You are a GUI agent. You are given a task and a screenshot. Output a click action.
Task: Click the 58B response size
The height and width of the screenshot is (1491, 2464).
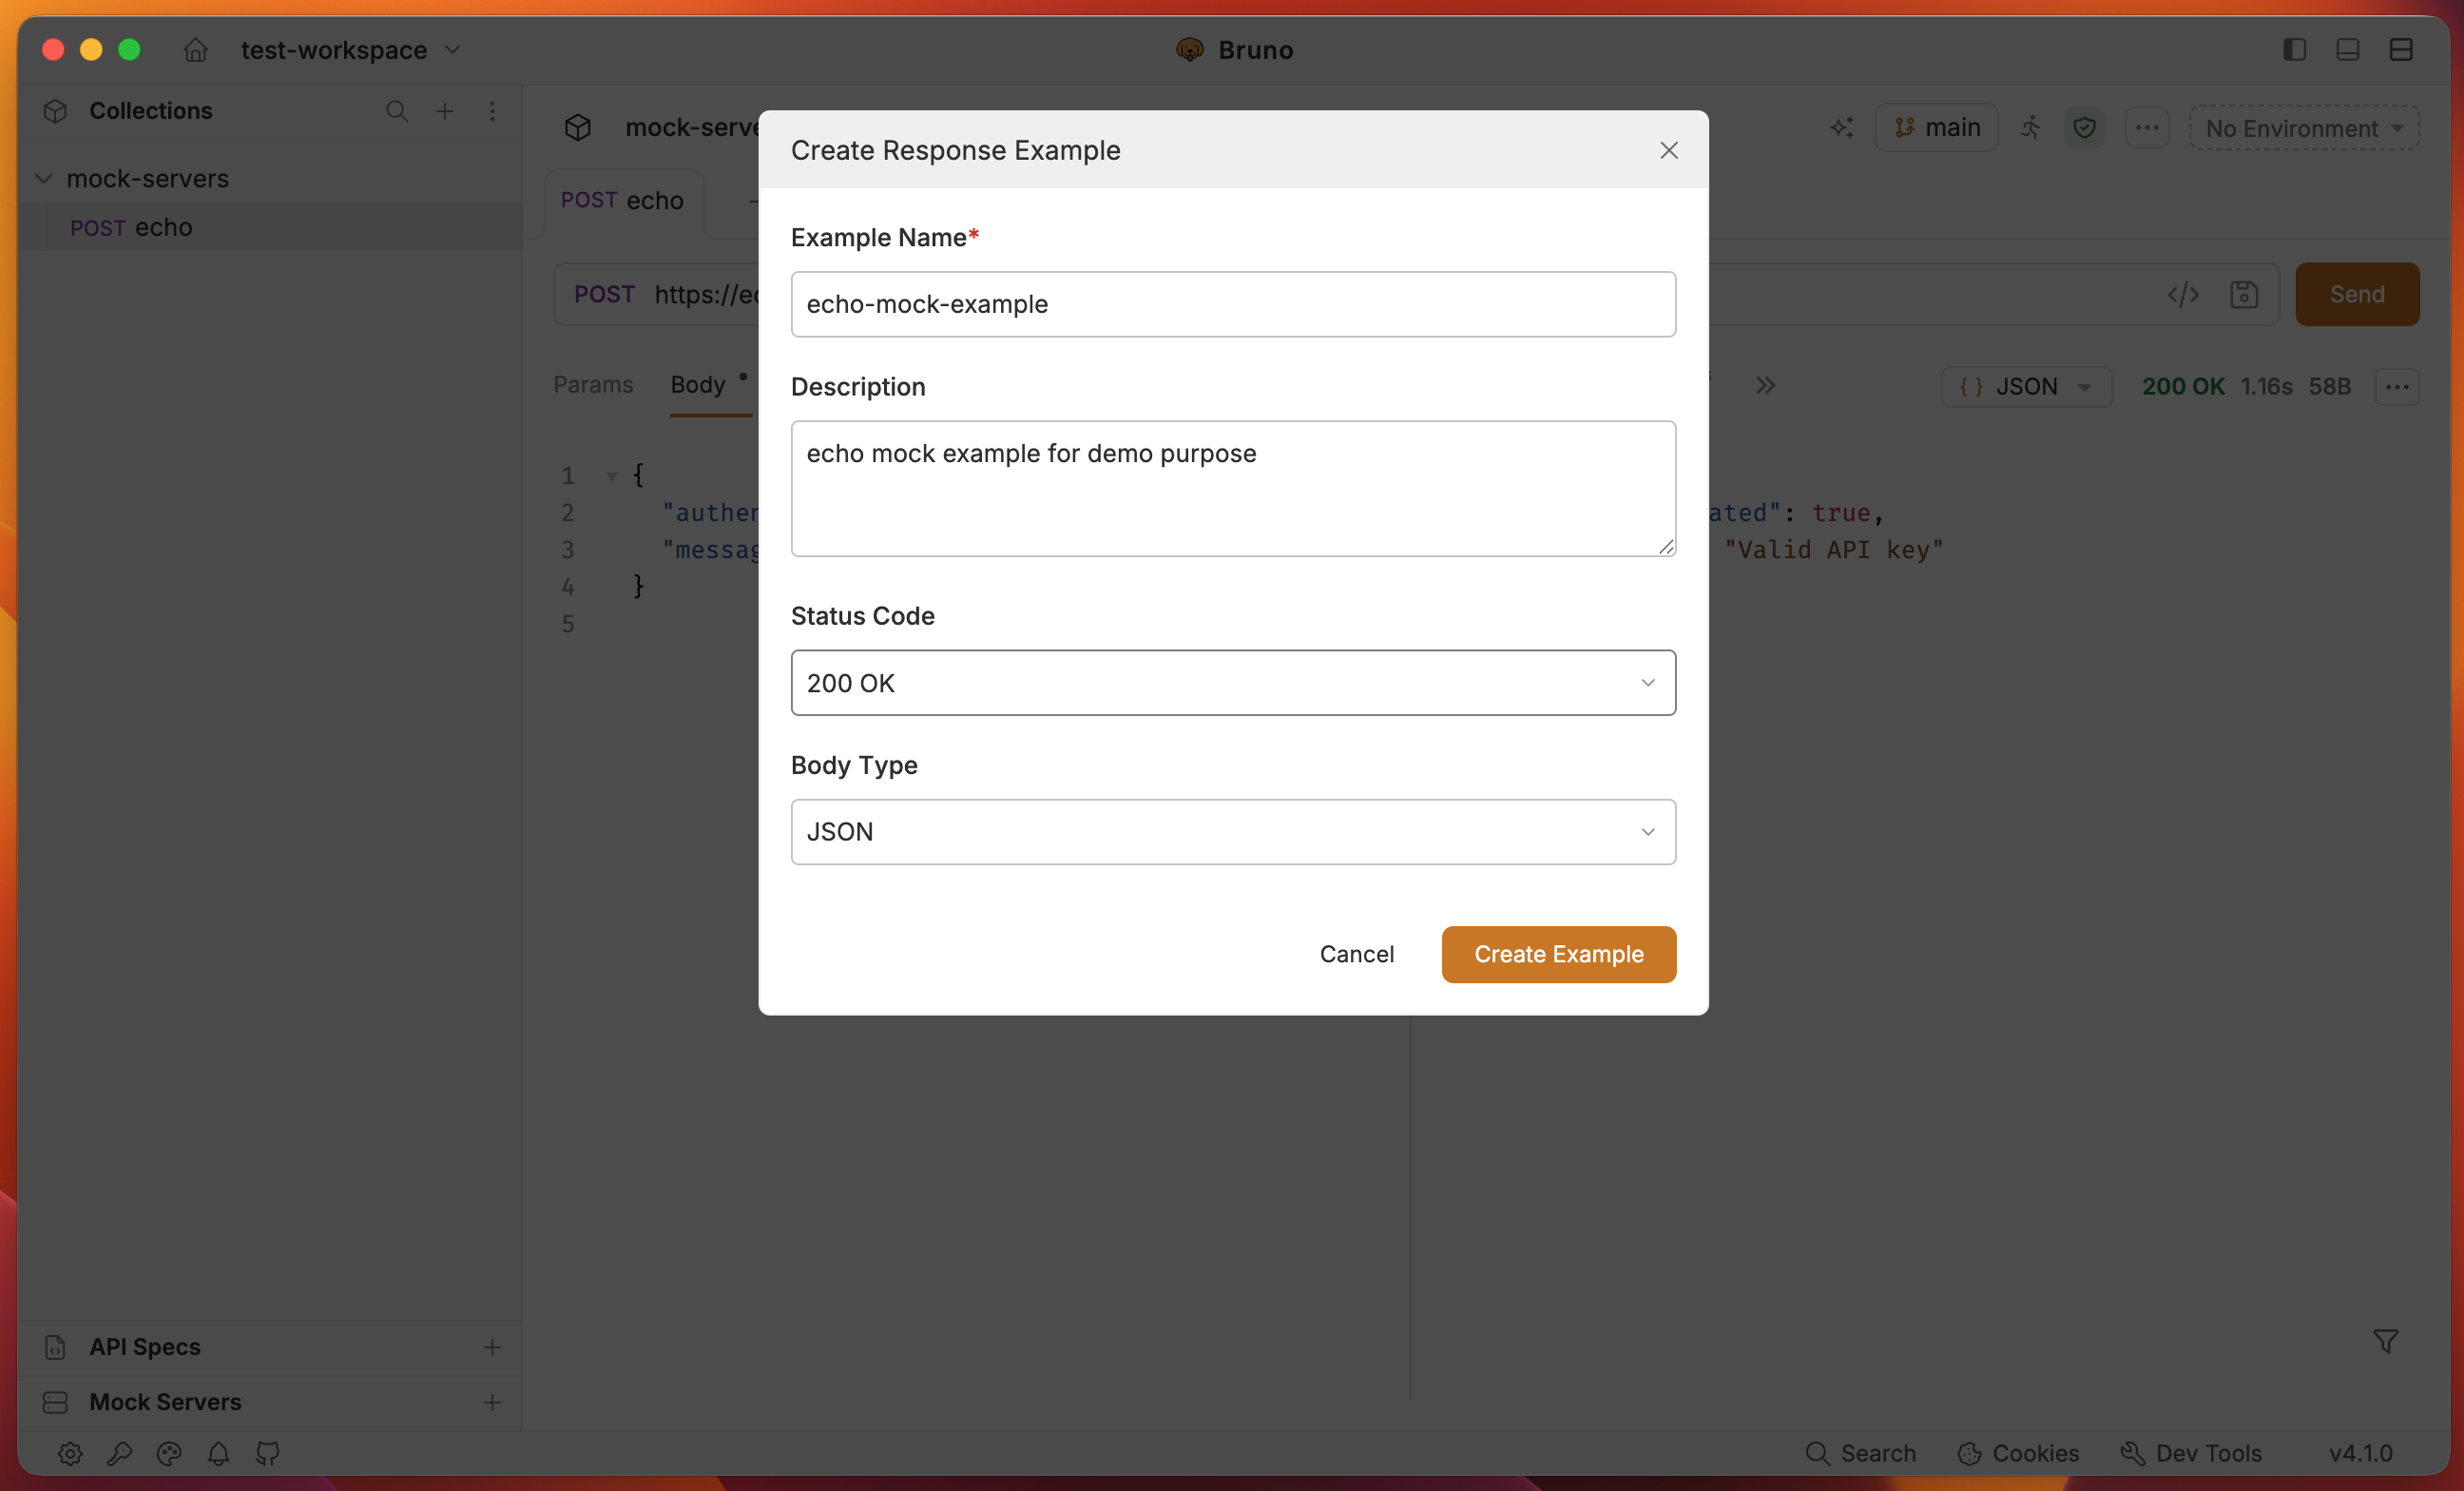[2330, 387]
